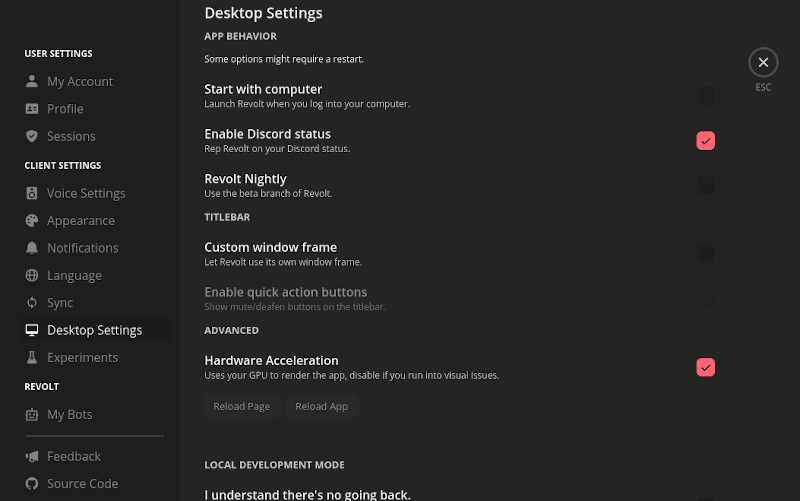Click the Experiments flask icon
This screenshot has width=800, height=501.
click(32, 357)
